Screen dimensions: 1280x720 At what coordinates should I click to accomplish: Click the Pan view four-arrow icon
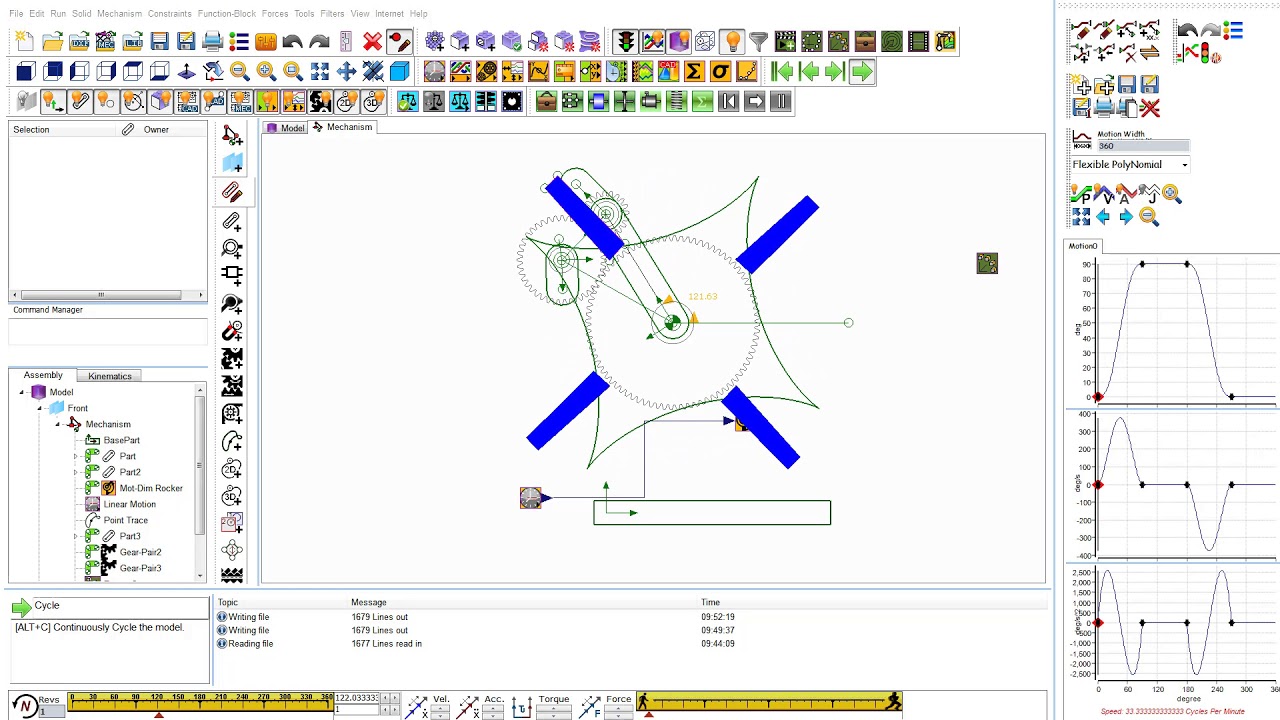tap(346, 71)
